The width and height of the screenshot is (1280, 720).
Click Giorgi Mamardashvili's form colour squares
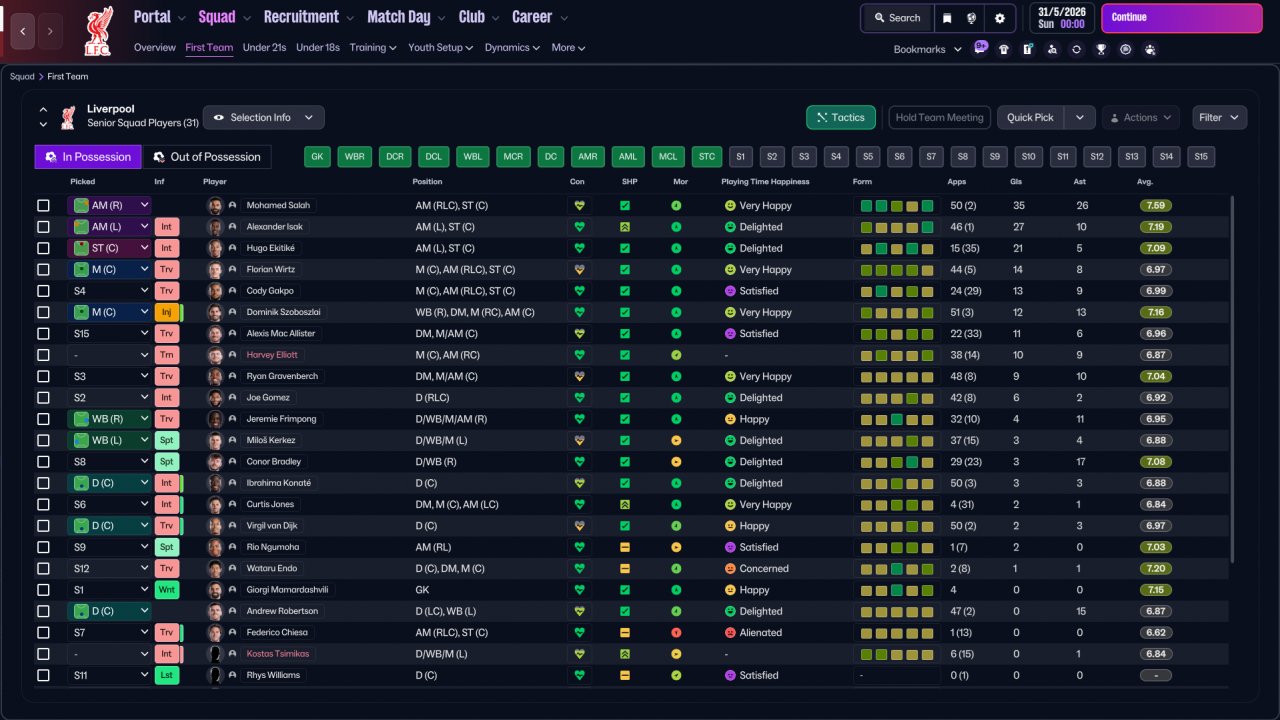coord(897,590)
